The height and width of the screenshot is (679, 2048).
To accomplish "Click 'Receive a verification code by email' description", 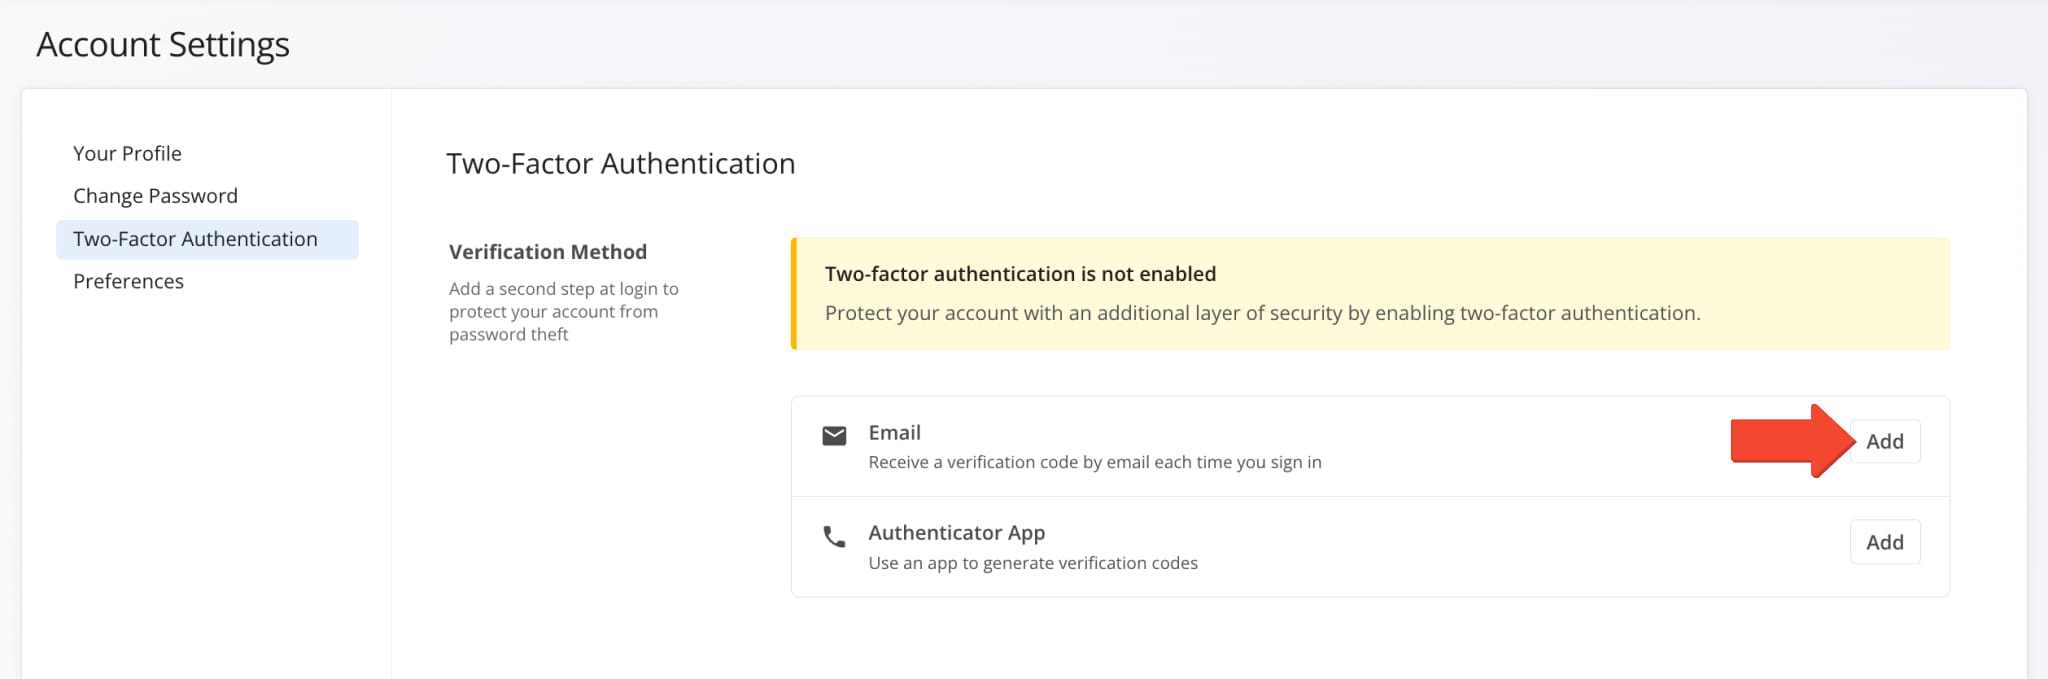I will coord(1095,462).
